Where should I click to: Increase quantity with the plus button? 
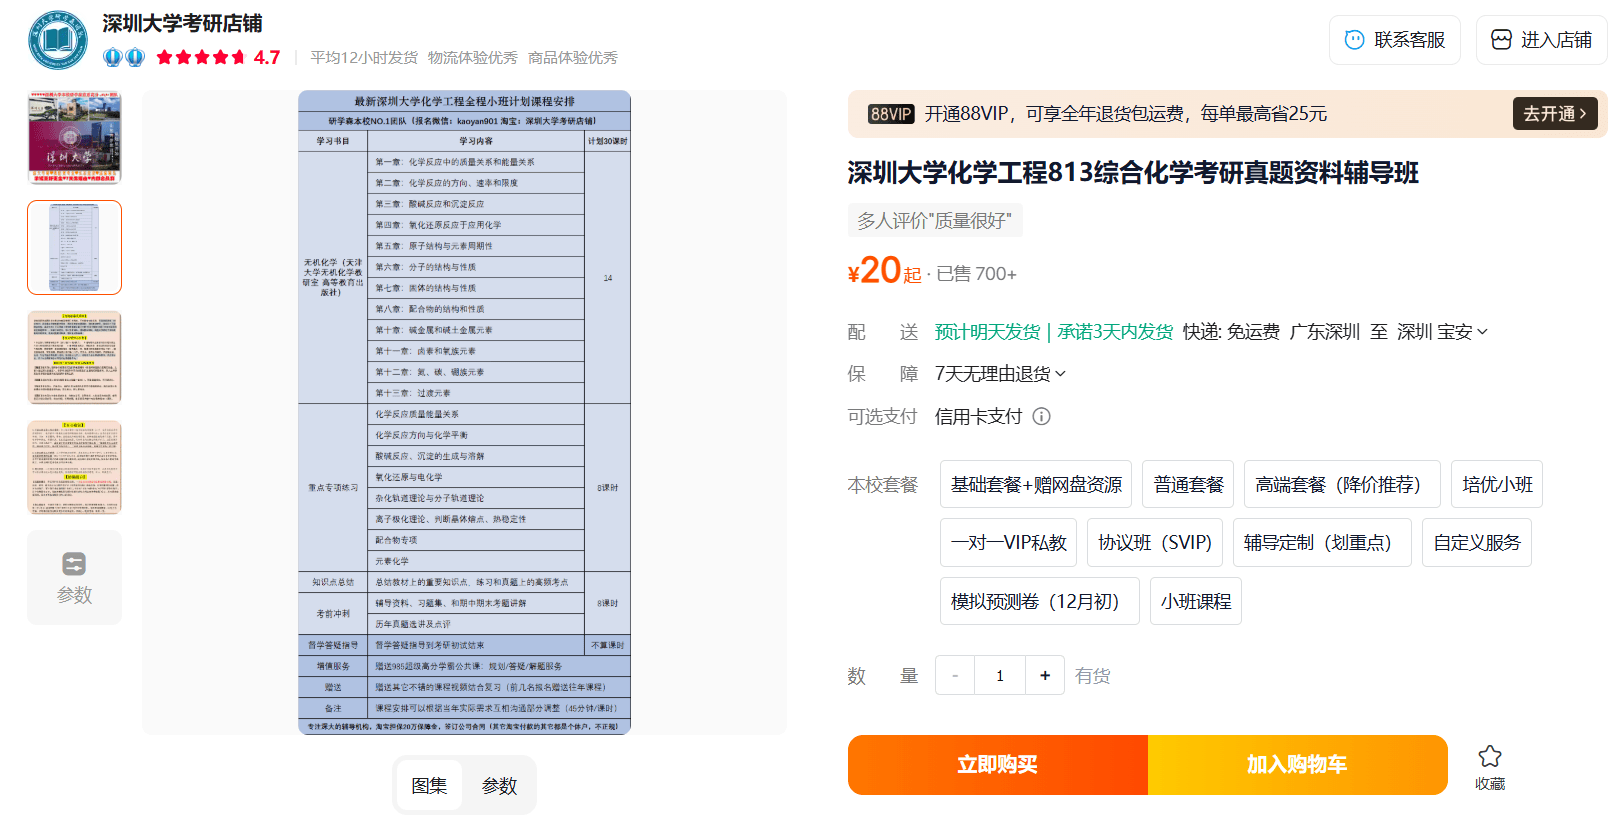click(x=1045, y=676)
